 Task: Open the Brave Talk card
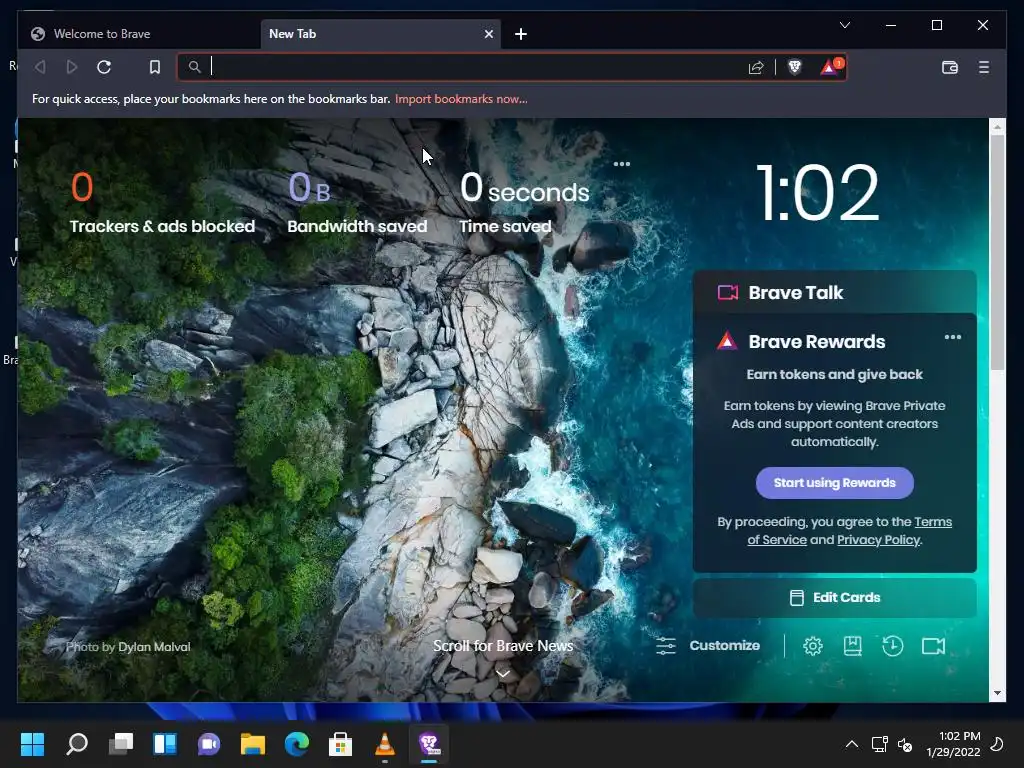coord(835,293)
